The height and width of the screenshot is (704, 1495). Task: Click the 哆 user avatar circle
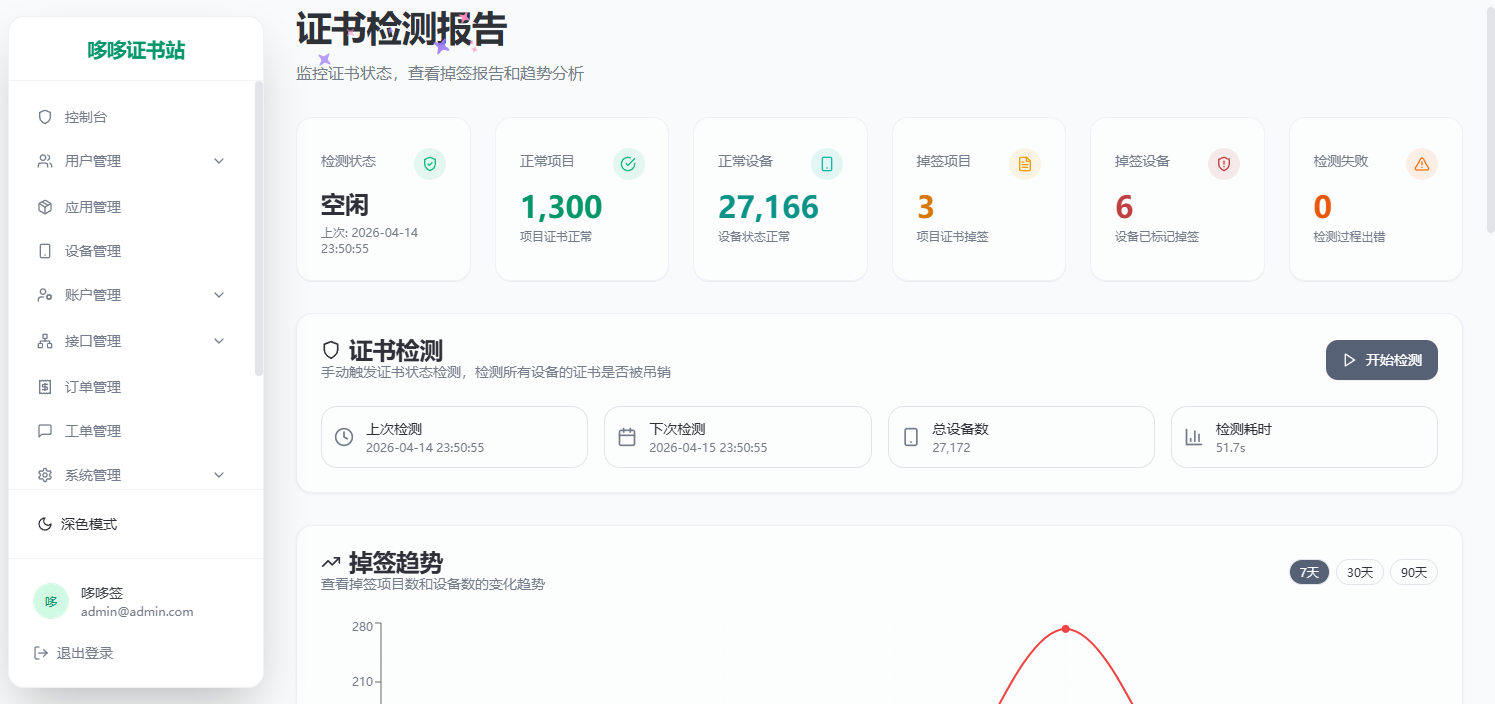click(51, 602)
